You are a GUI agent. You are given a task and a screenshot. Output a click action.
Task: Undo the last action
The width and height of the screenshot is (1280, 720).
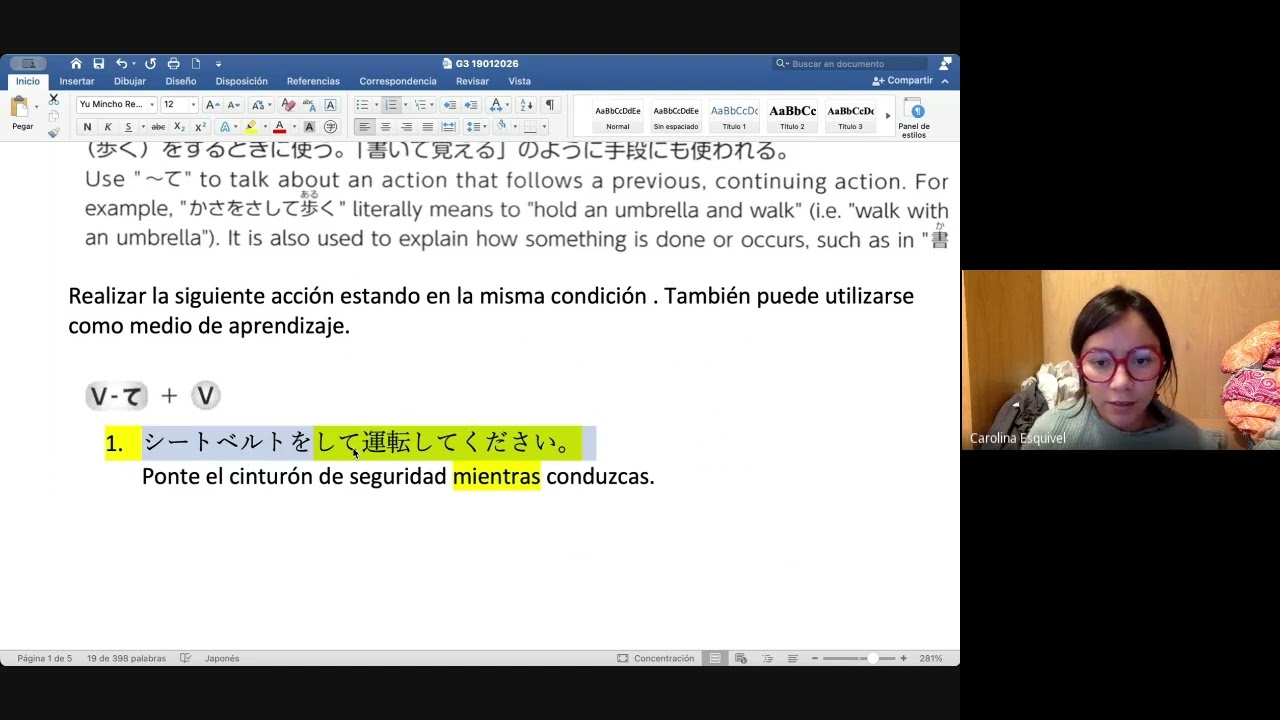(x=122, y=63)
